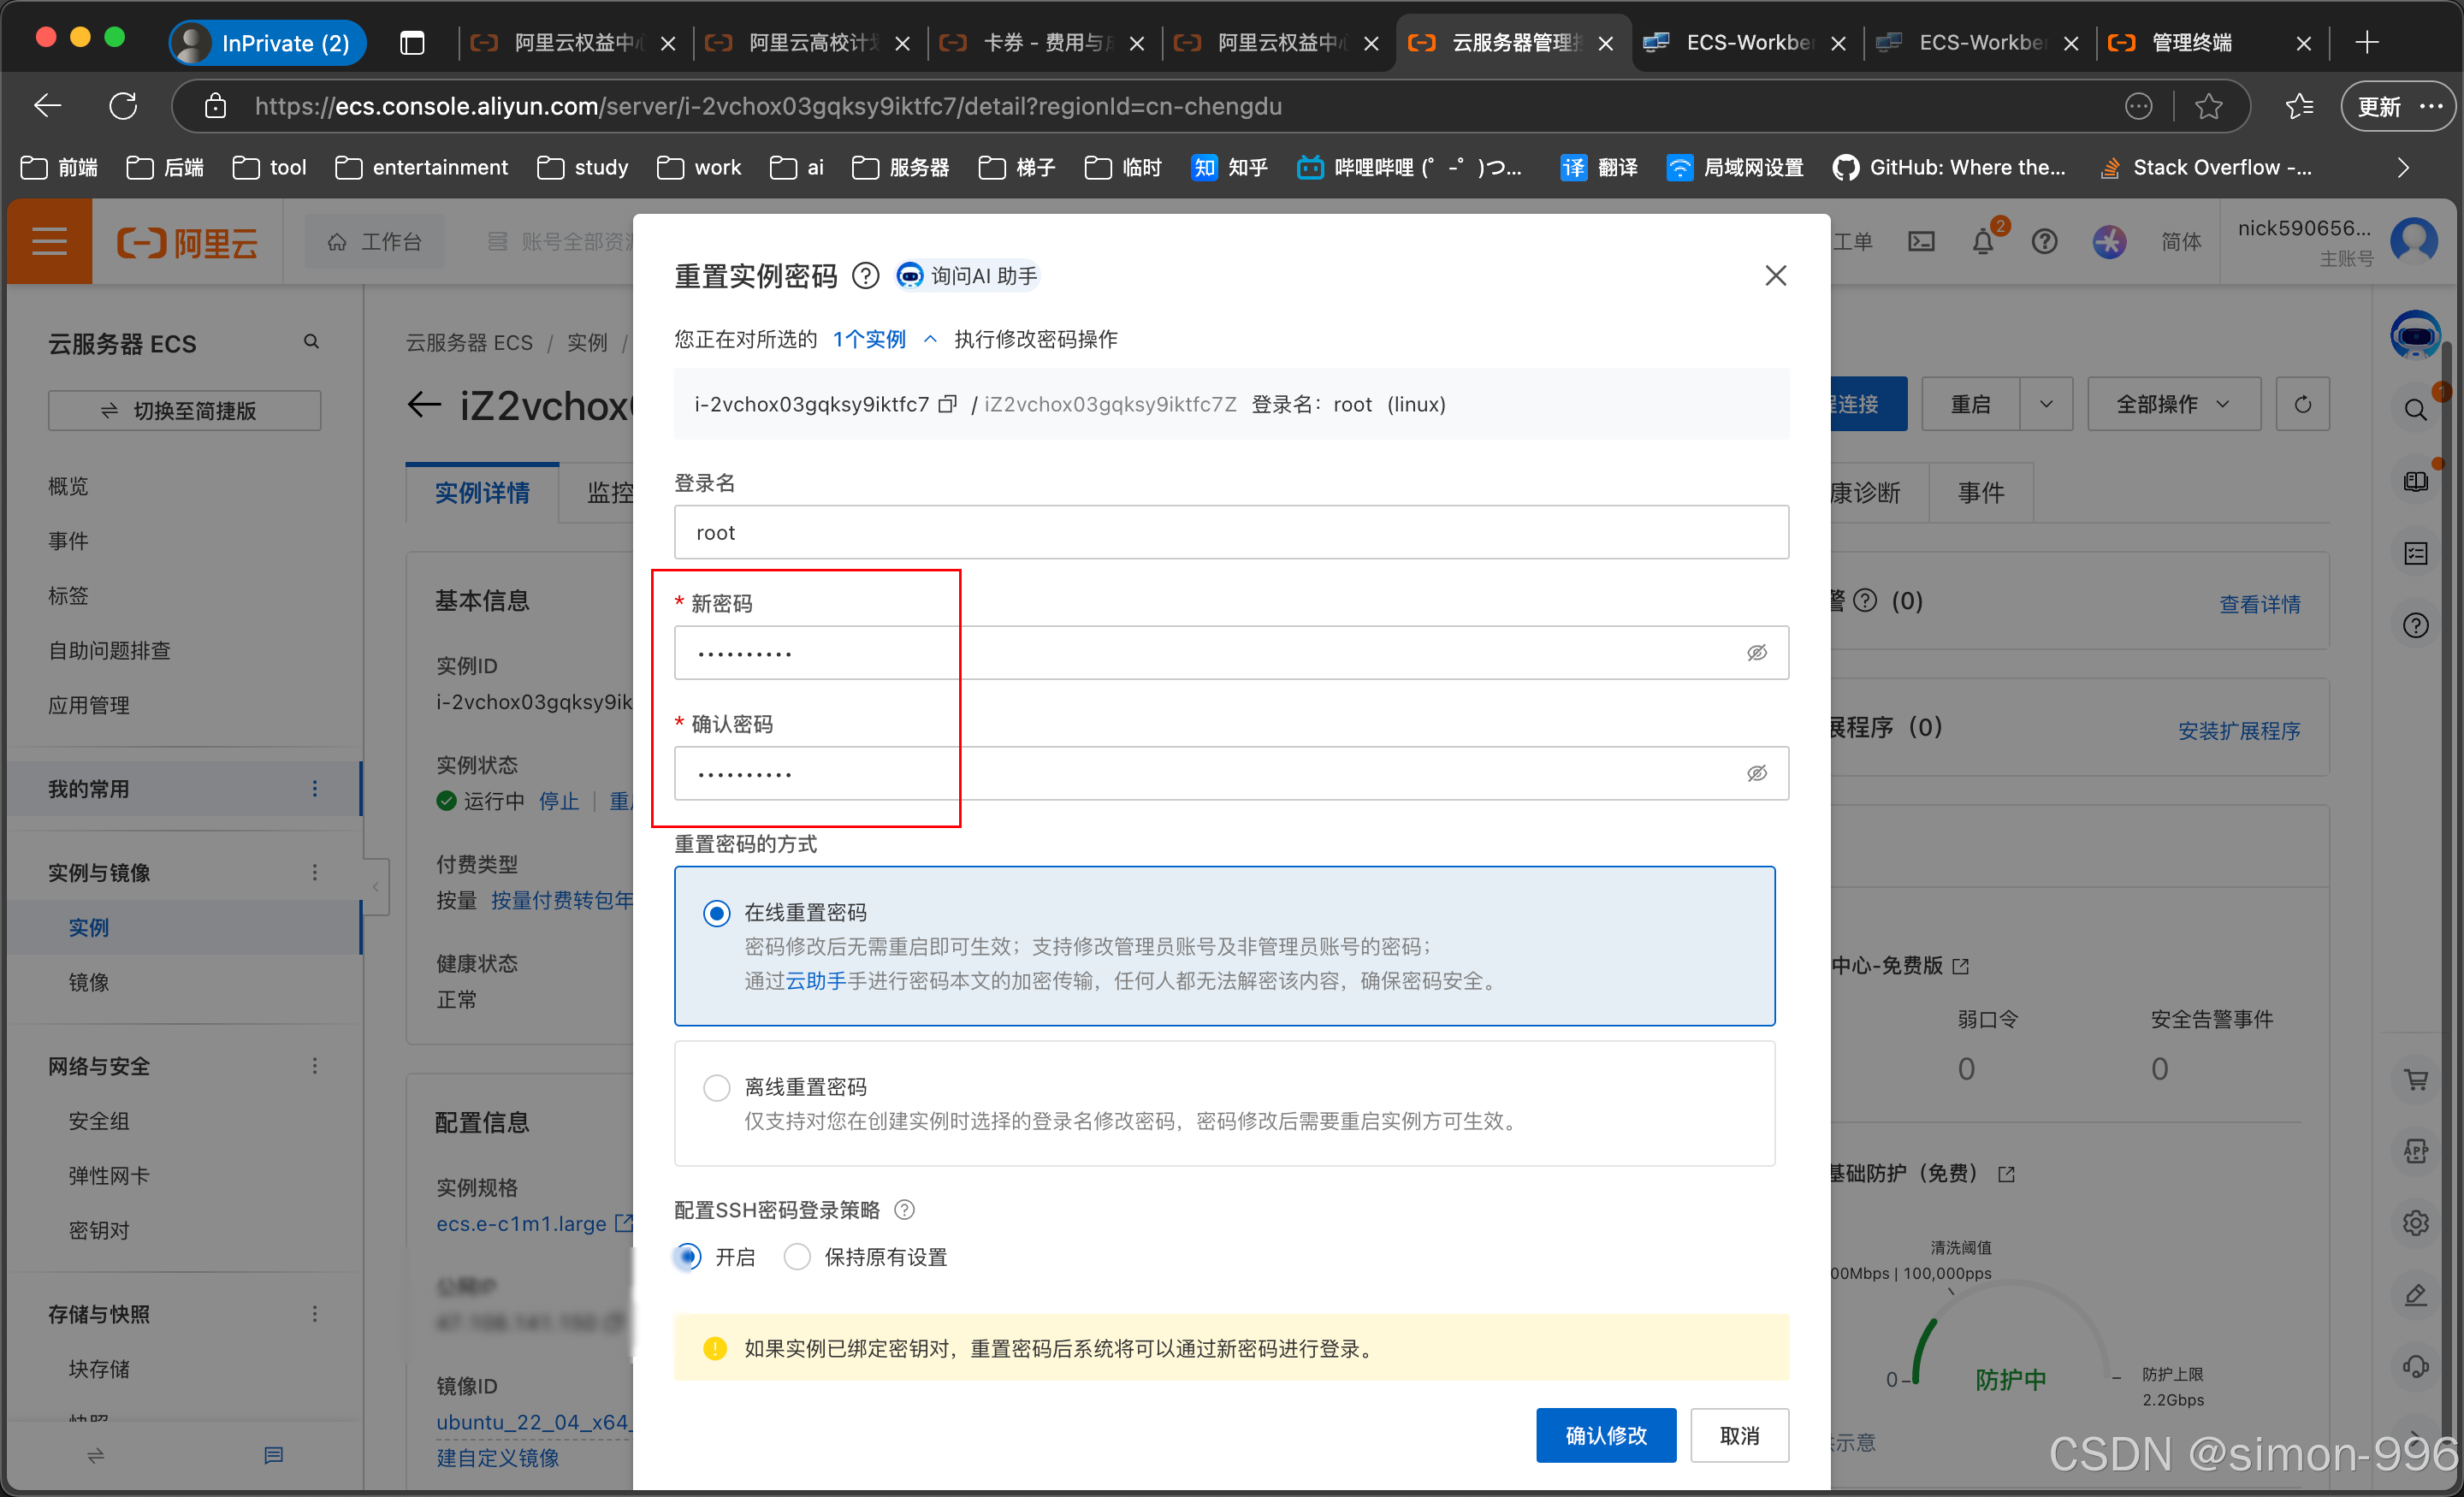
Task: Open the Aliyun hamburger menu
Action: (50, 241)
